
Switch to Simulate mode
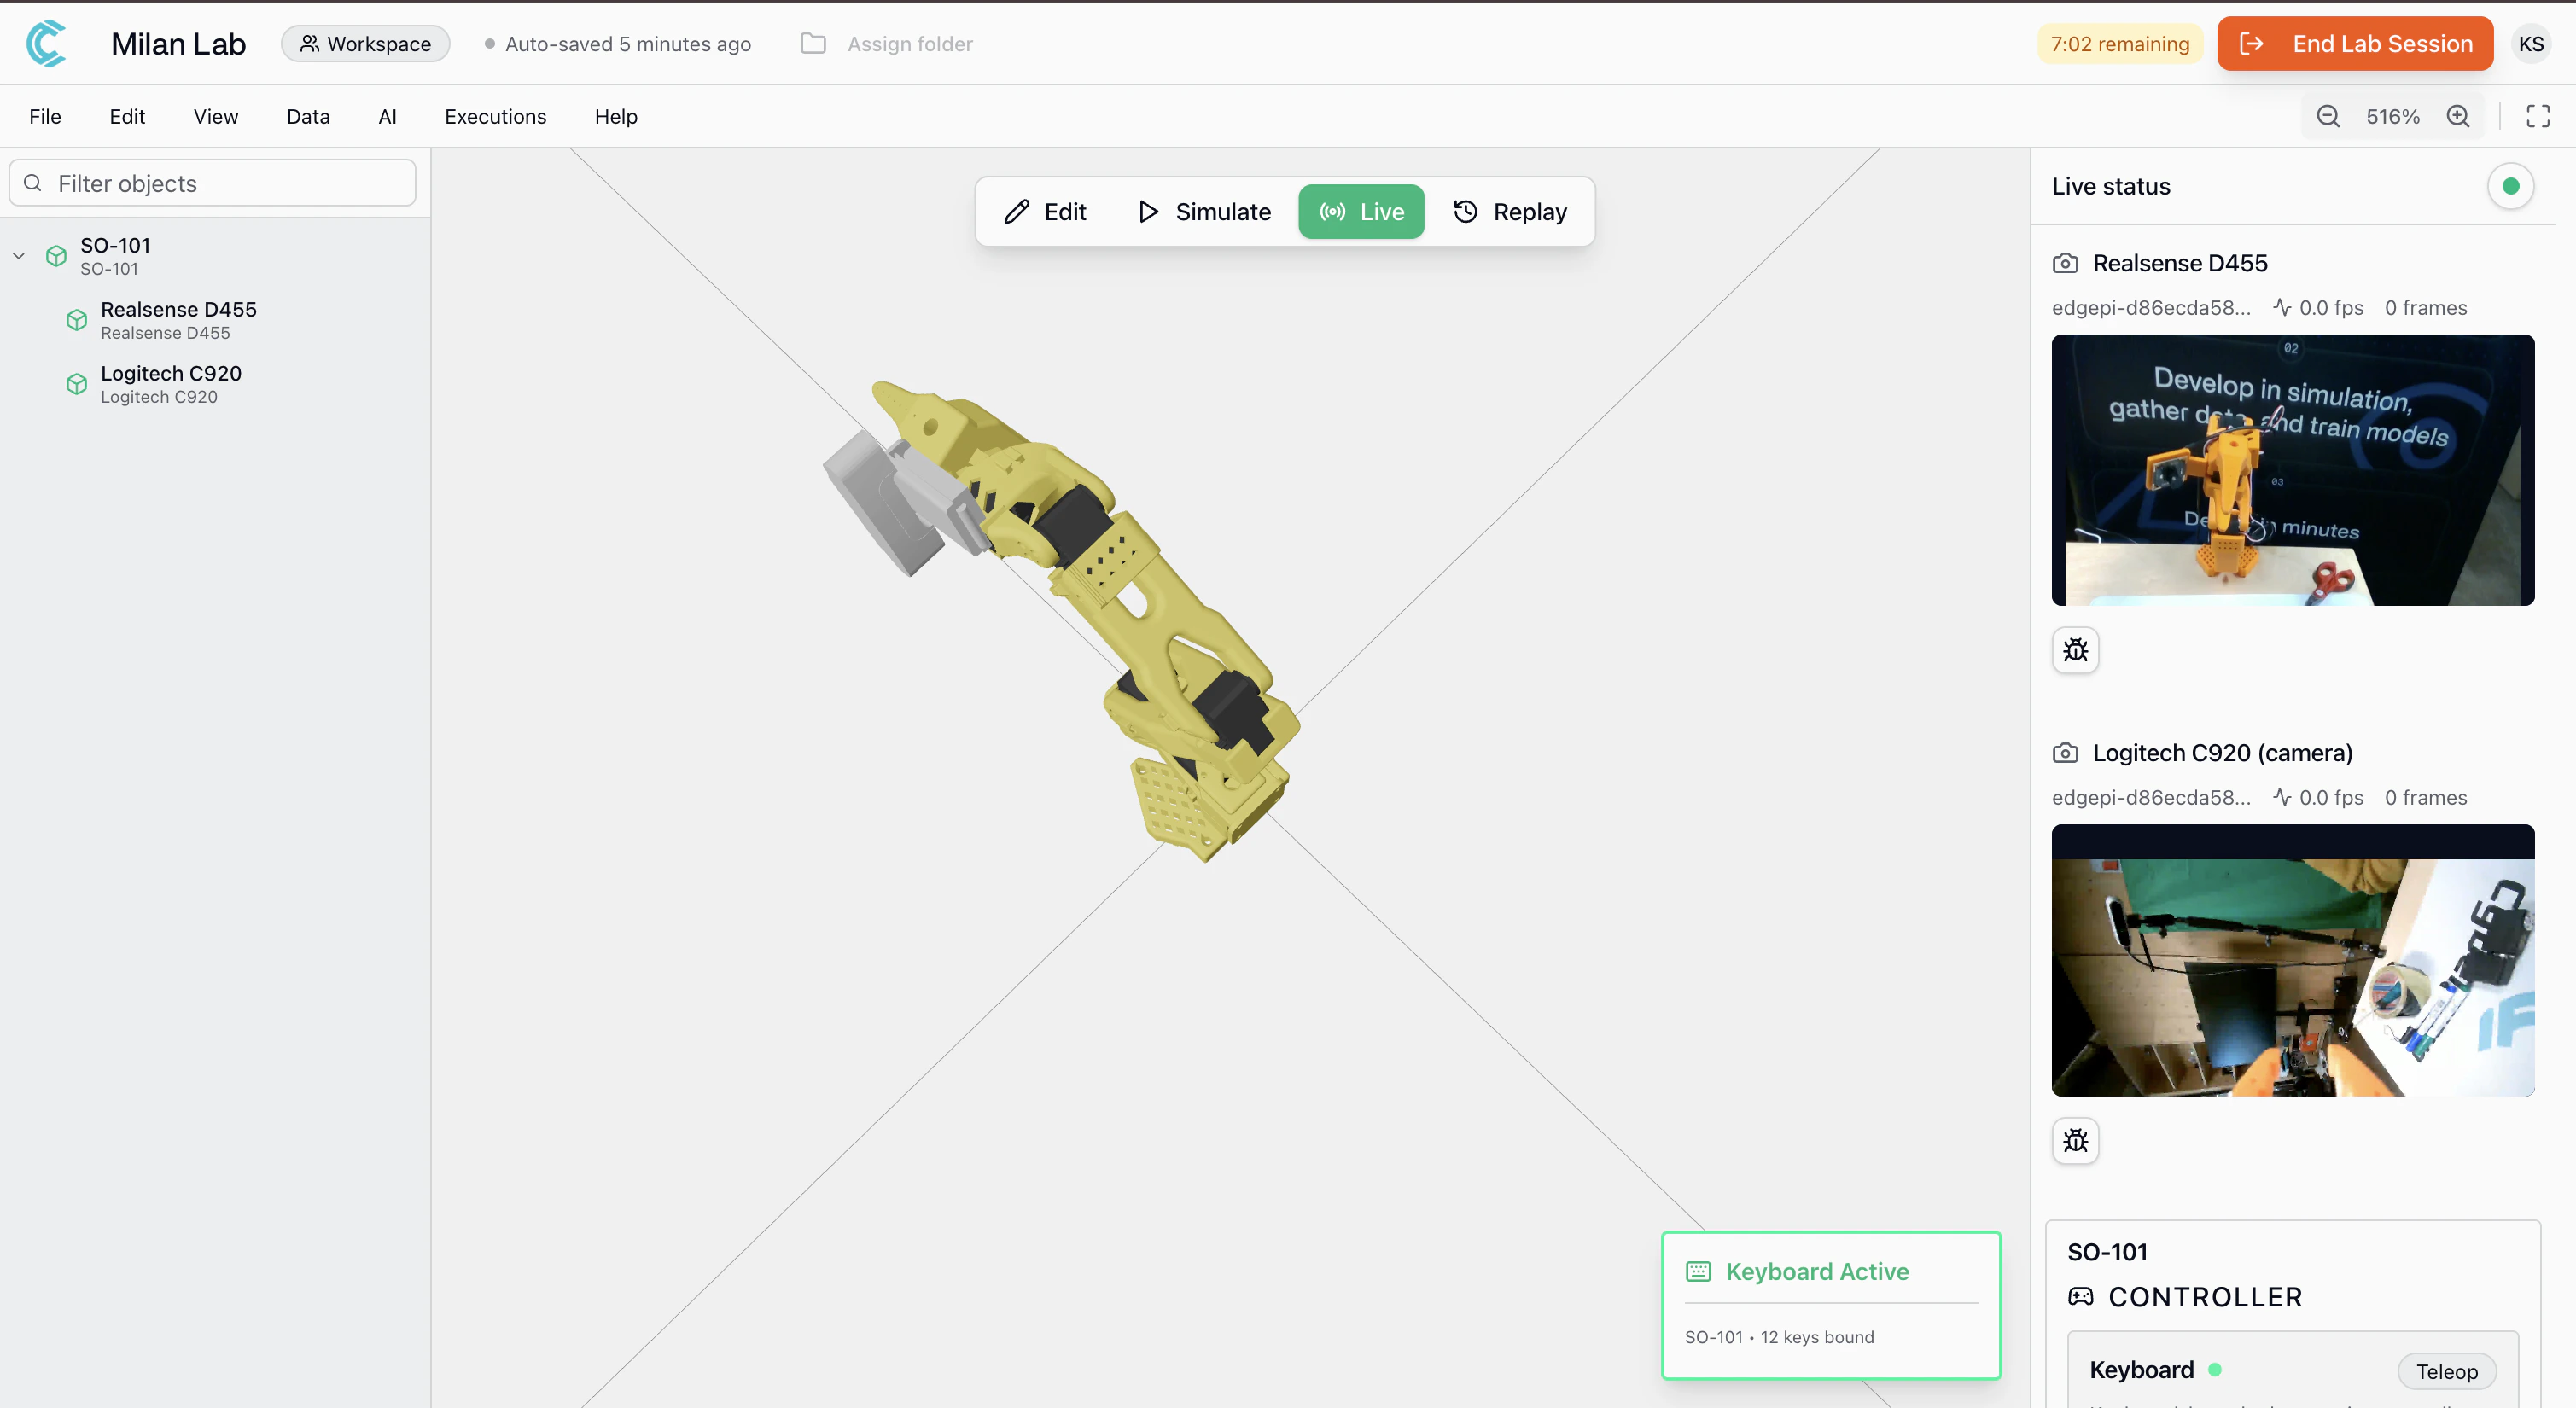[x=1205, y=212]
